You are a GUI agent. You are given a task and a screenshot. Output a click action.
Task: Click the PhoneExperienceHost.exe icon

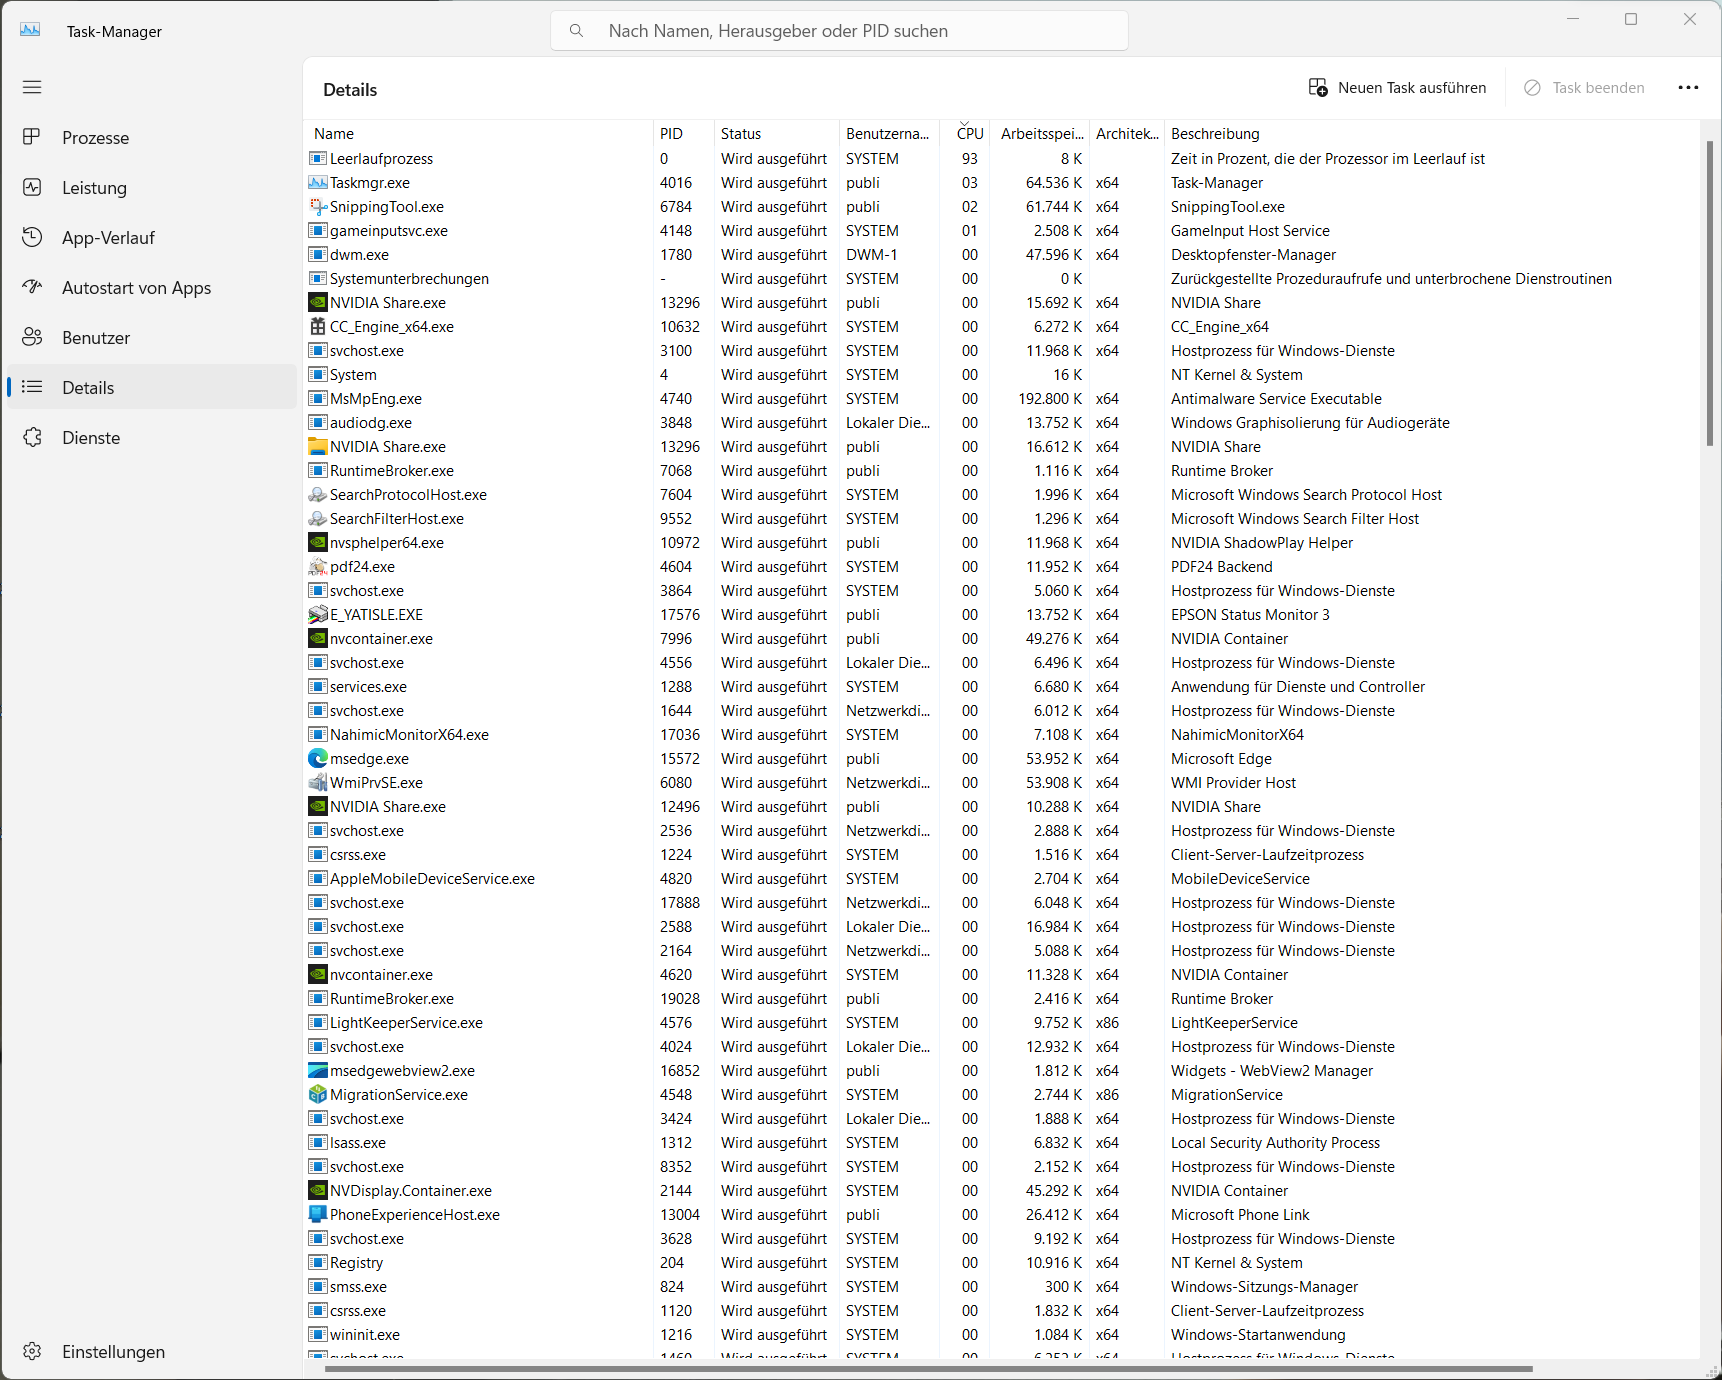[x=318, y=1215]
